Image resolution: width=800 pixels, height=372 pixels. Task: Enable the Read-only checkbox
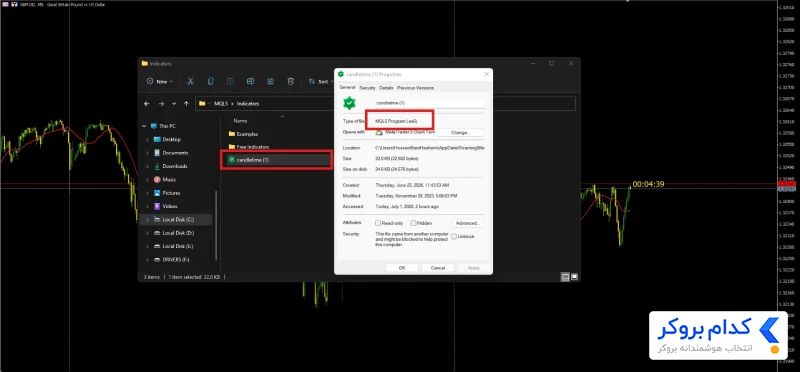click(378, 223)
